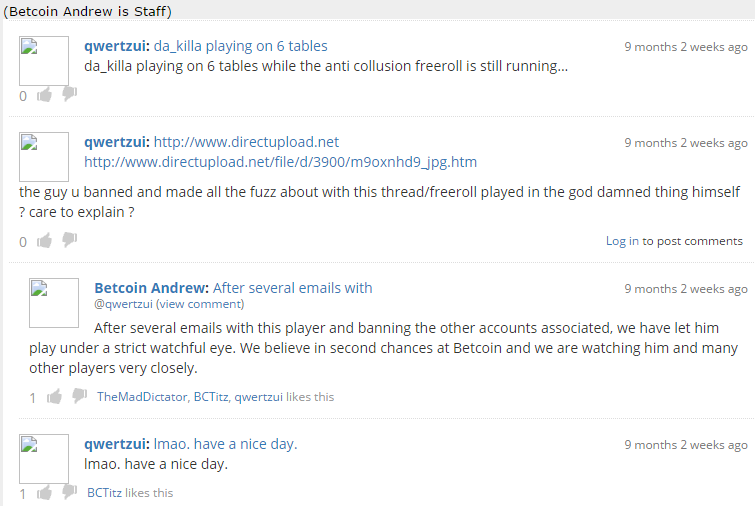Like the 'lmao. have a nice day' comment
The image size is (755, 506).
point(44,493)
